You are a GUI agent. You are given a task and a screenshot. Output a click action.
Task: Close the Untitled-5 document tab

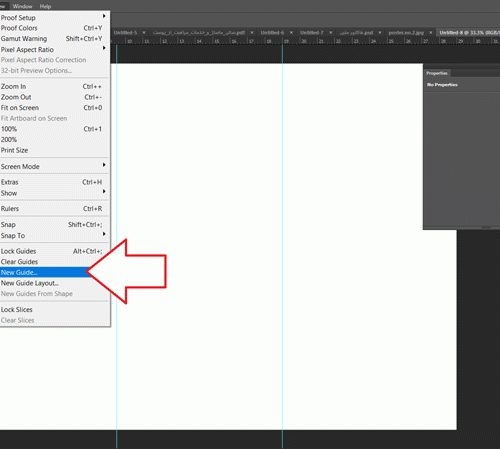[144, 32]
